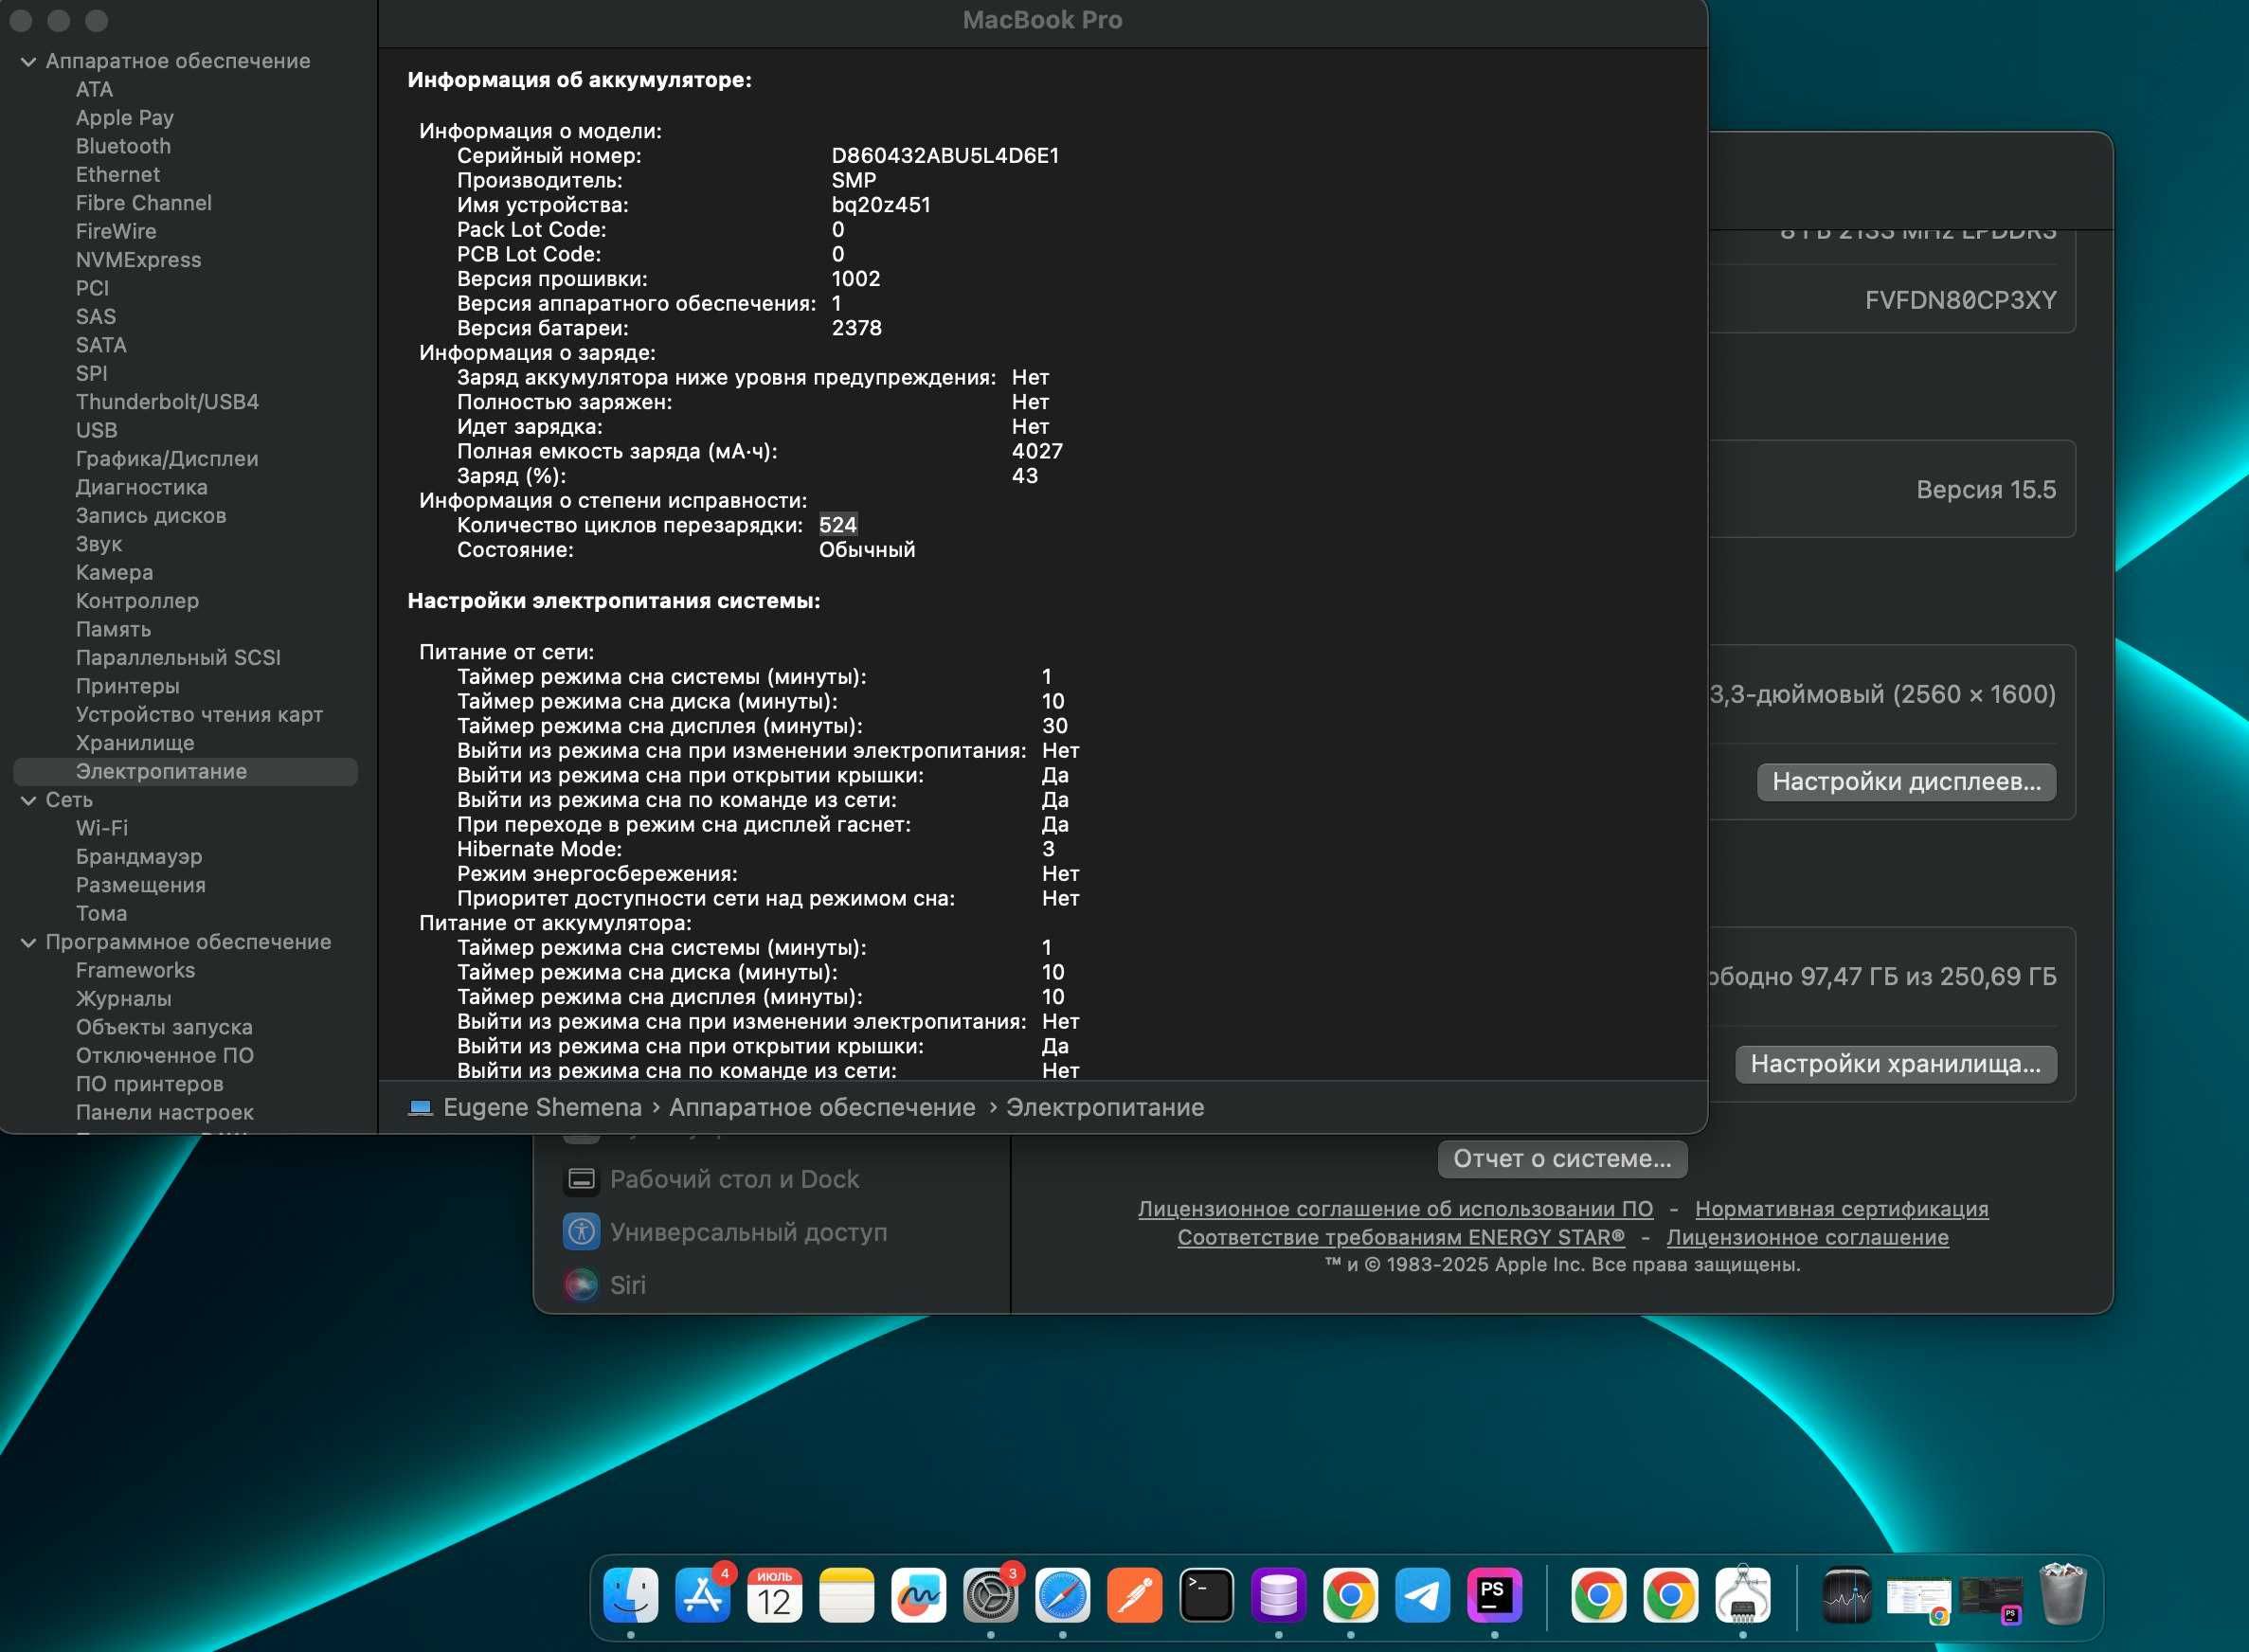Click the laptop icon in the path bar
Screen dimensions: 2249x1652
[x=421, y=1107]
